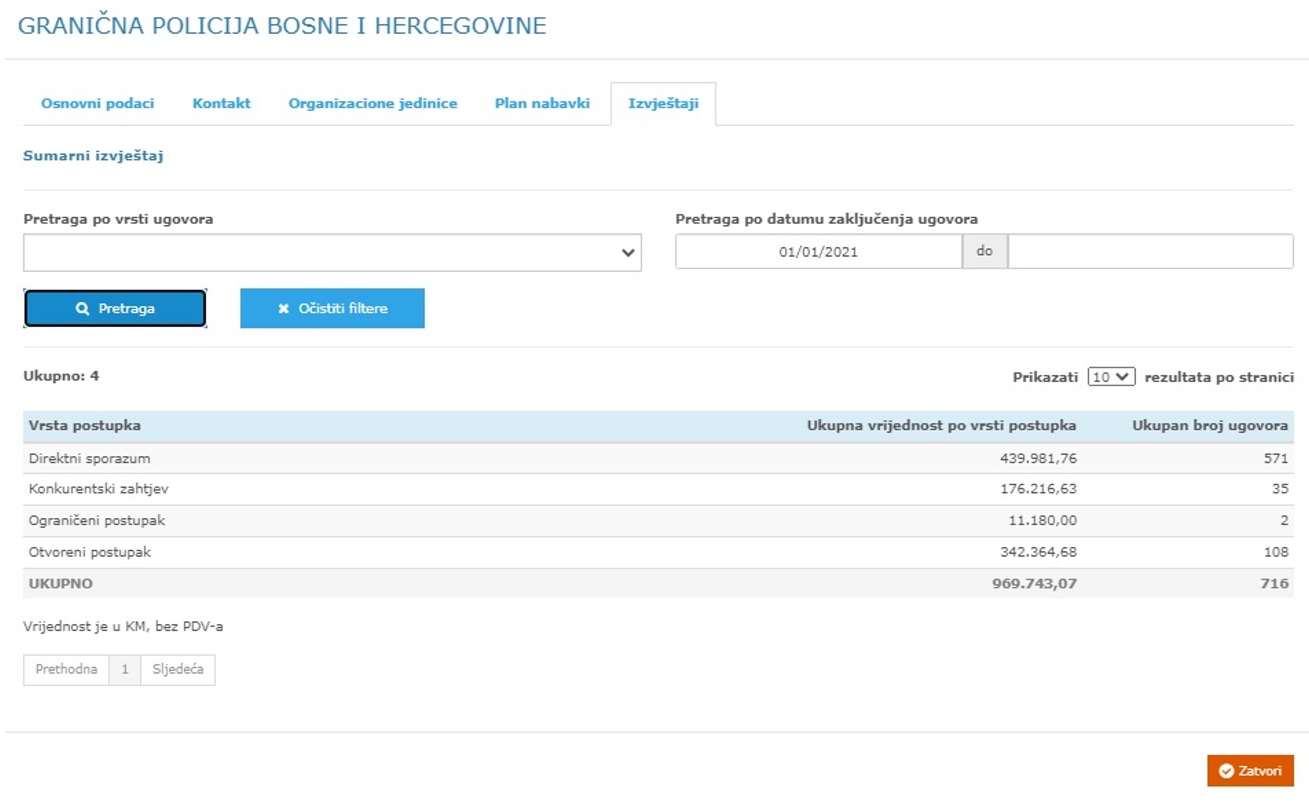Click the value 439.981,76

pos(1038,458)
